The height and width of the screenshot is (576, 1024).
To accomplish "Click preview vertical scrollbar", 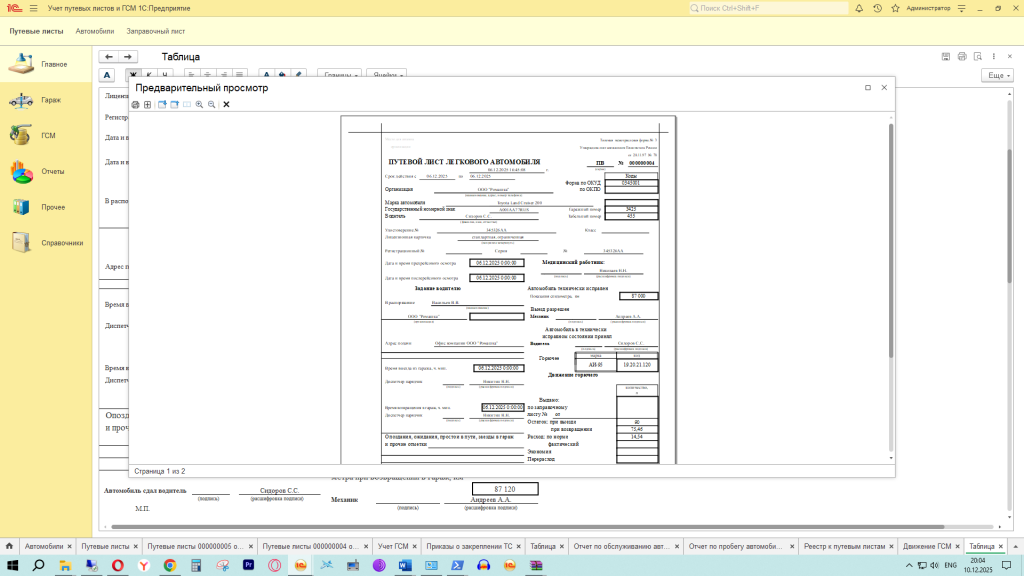I will click(x=890, y=242).
